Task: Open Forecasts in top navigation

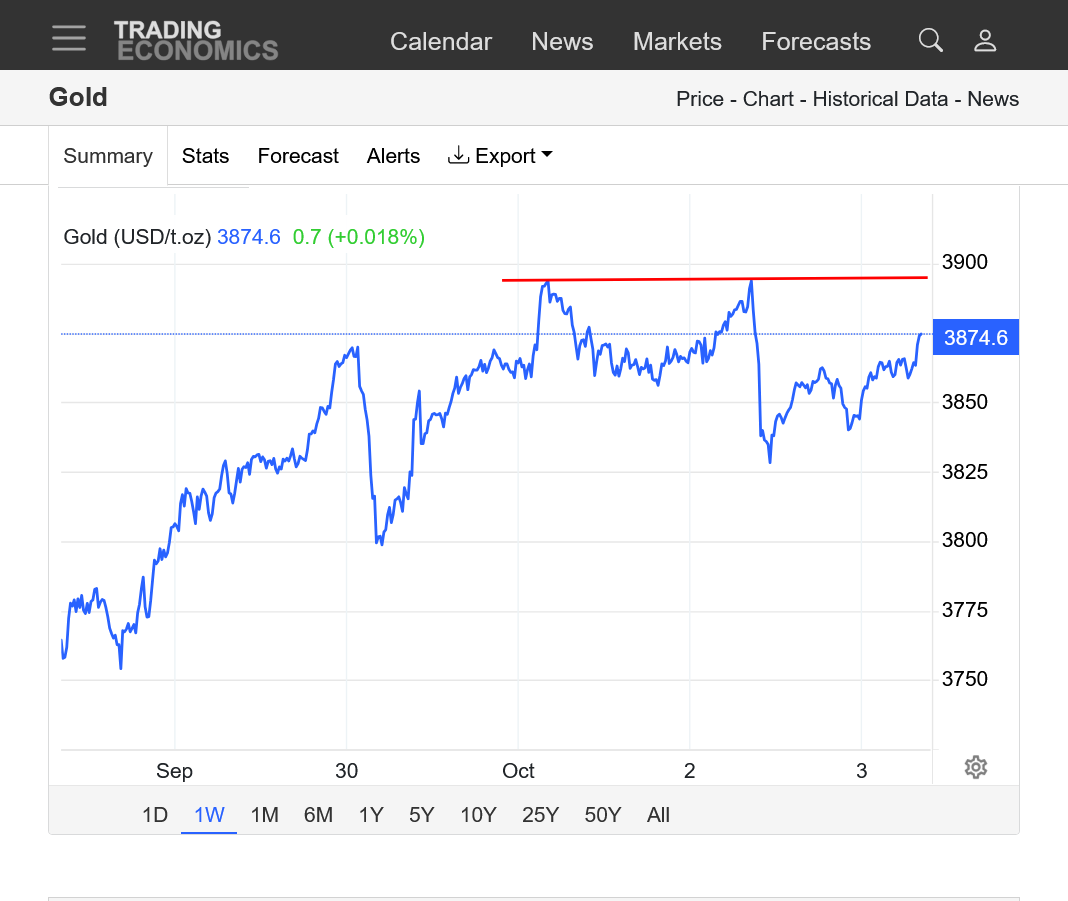Action: [816, 41]
